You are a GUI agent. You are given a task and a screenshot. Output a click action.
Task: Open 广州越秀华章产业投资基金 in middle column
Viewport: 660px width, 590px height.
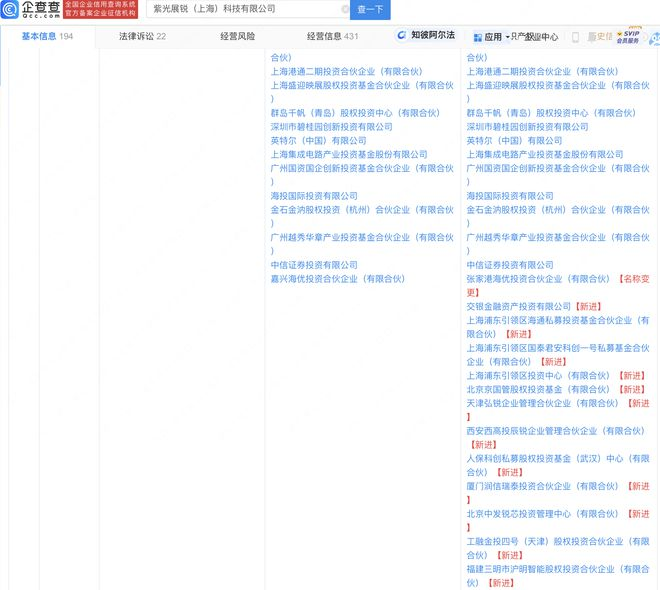[x=362, y=244]
